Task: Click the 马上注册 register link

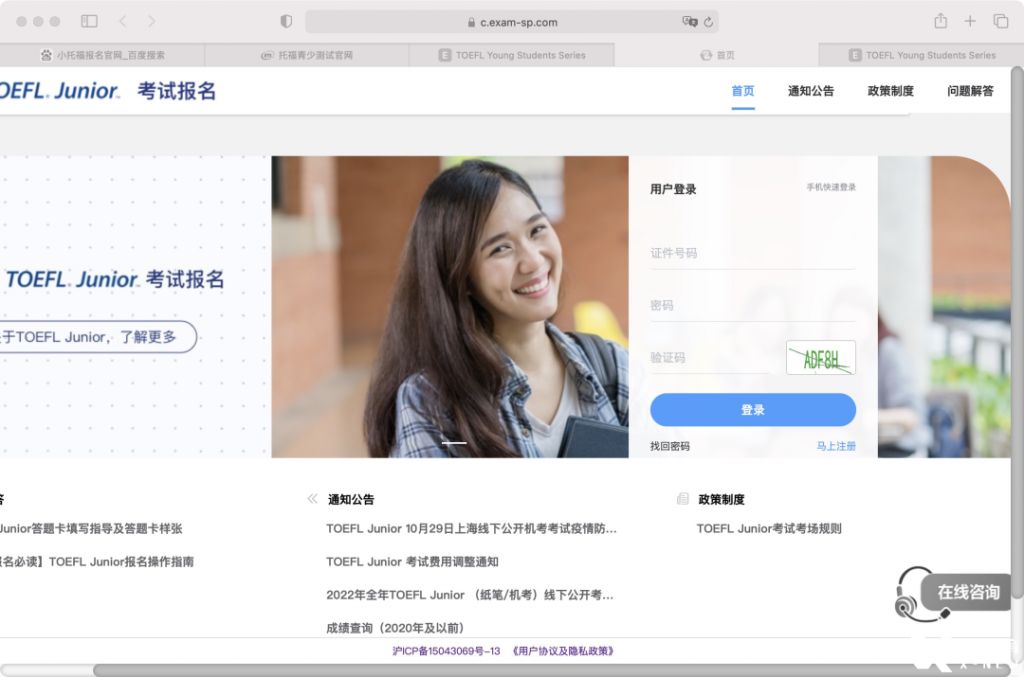Action: point(835,446)
